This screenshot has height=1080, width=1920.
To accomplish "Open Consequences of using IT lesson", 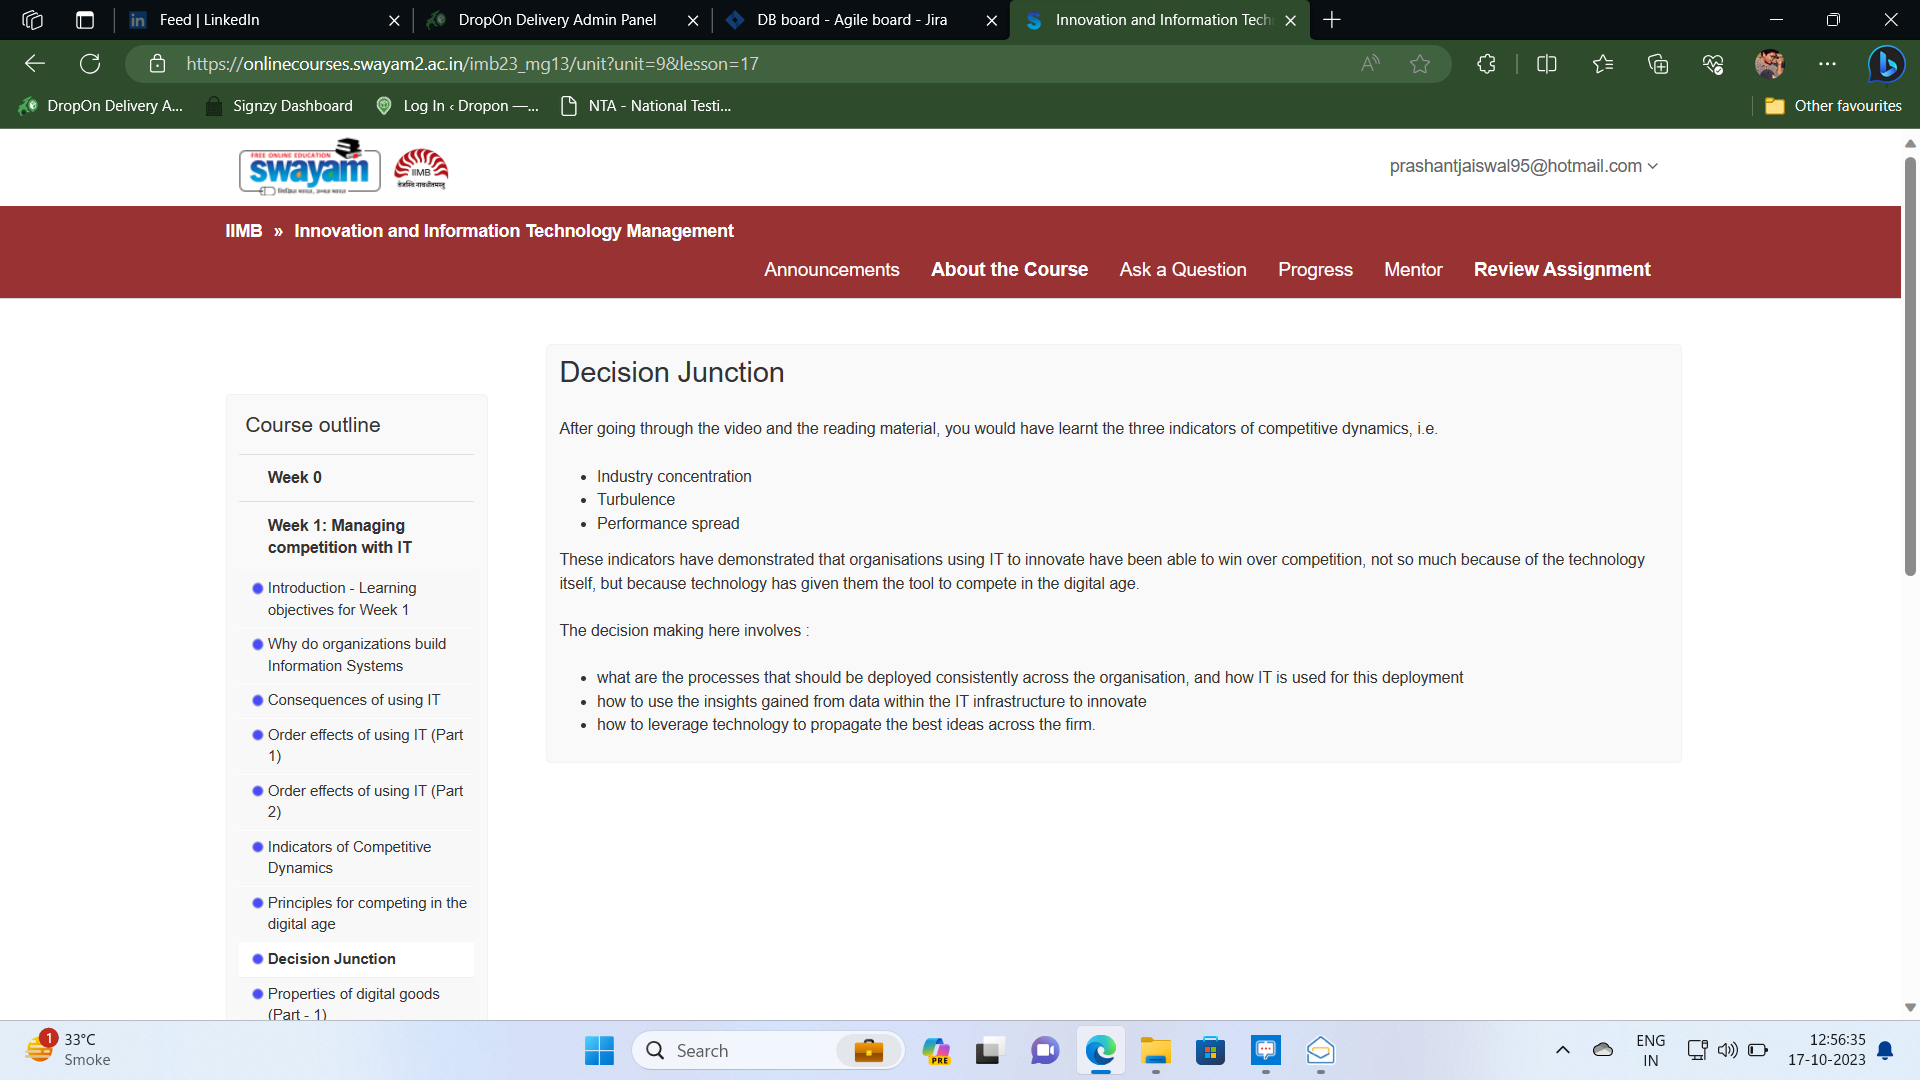I will click(x=353, y=700).
